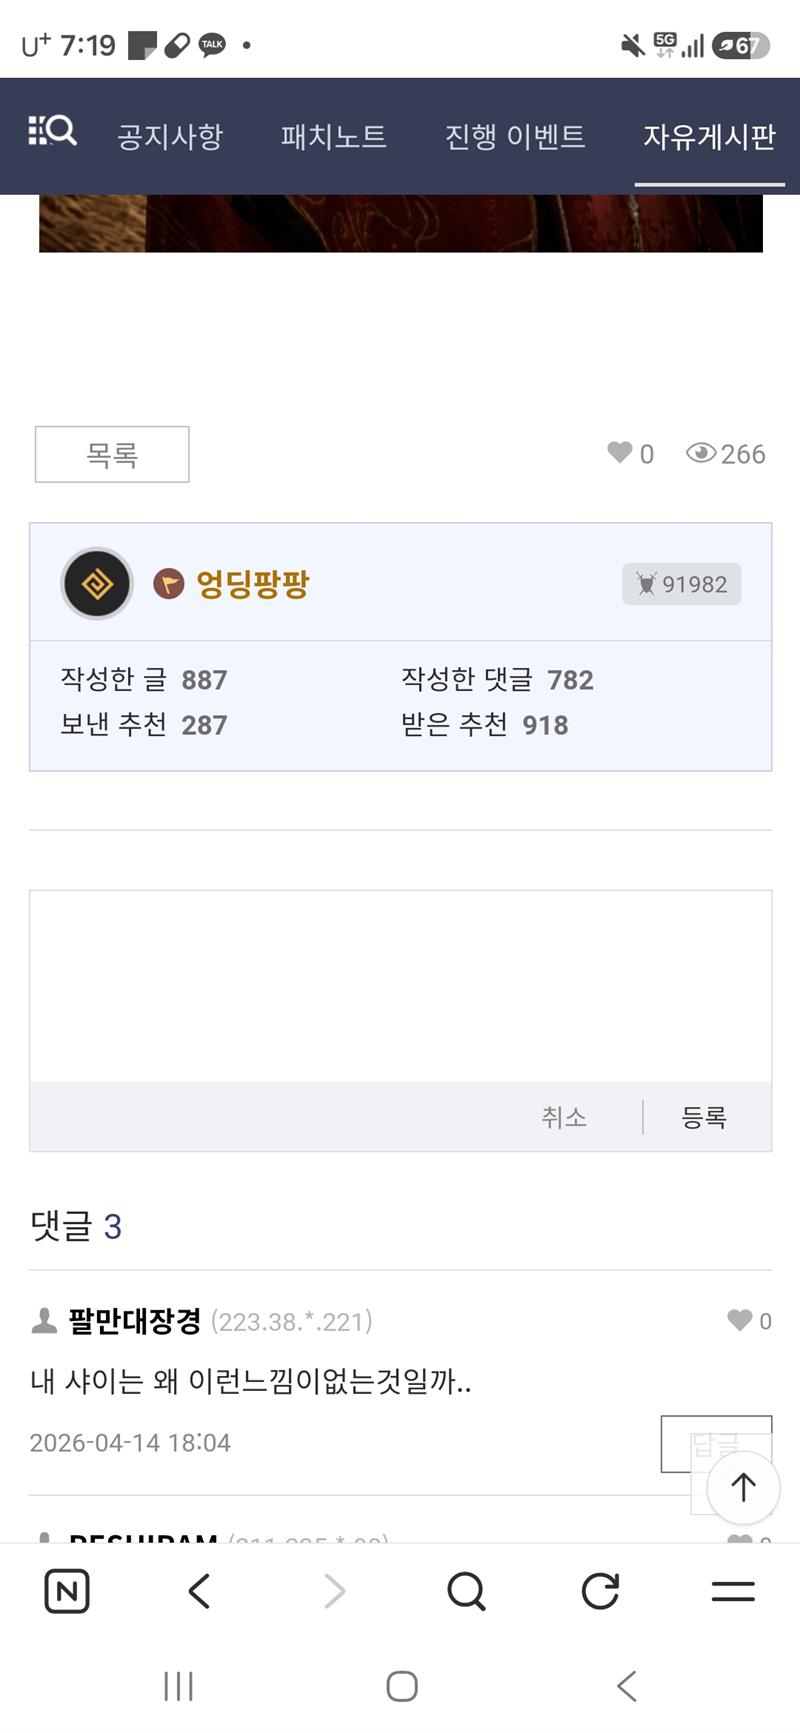Open the 패치노트 tab

(333, 136)
